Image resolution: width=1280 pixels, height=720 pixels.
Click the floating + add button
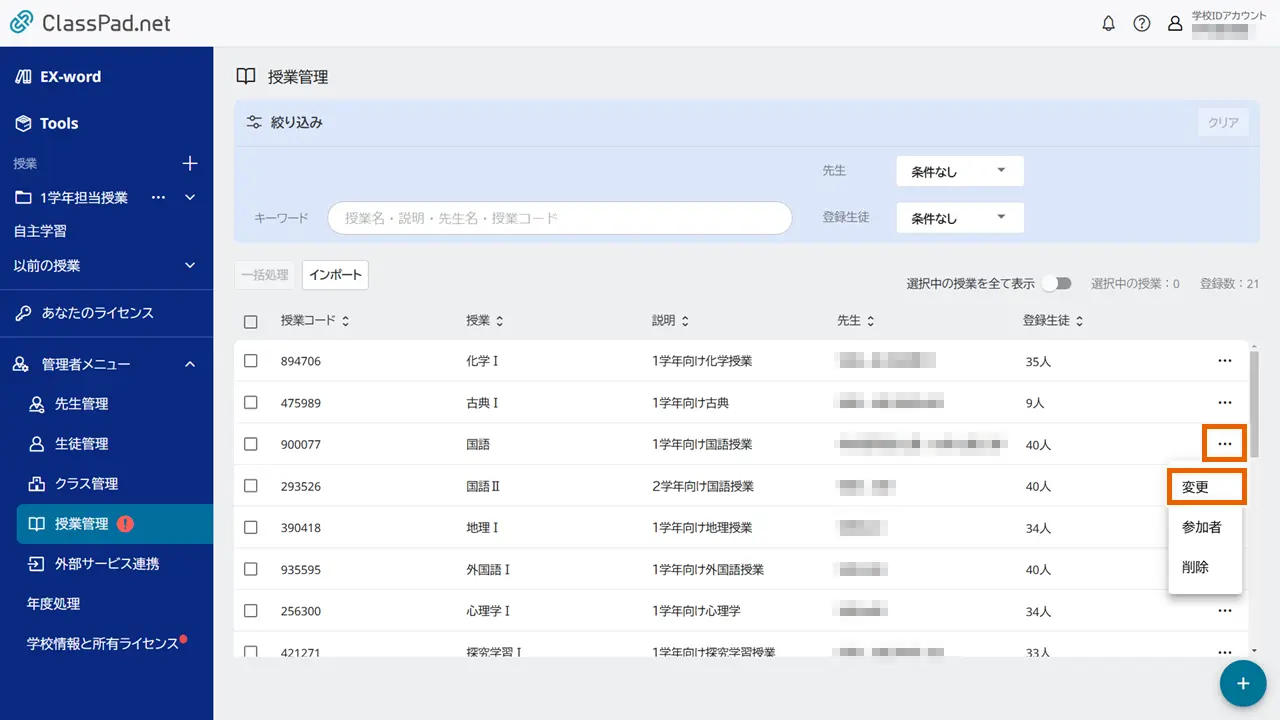click(1242, 683)
